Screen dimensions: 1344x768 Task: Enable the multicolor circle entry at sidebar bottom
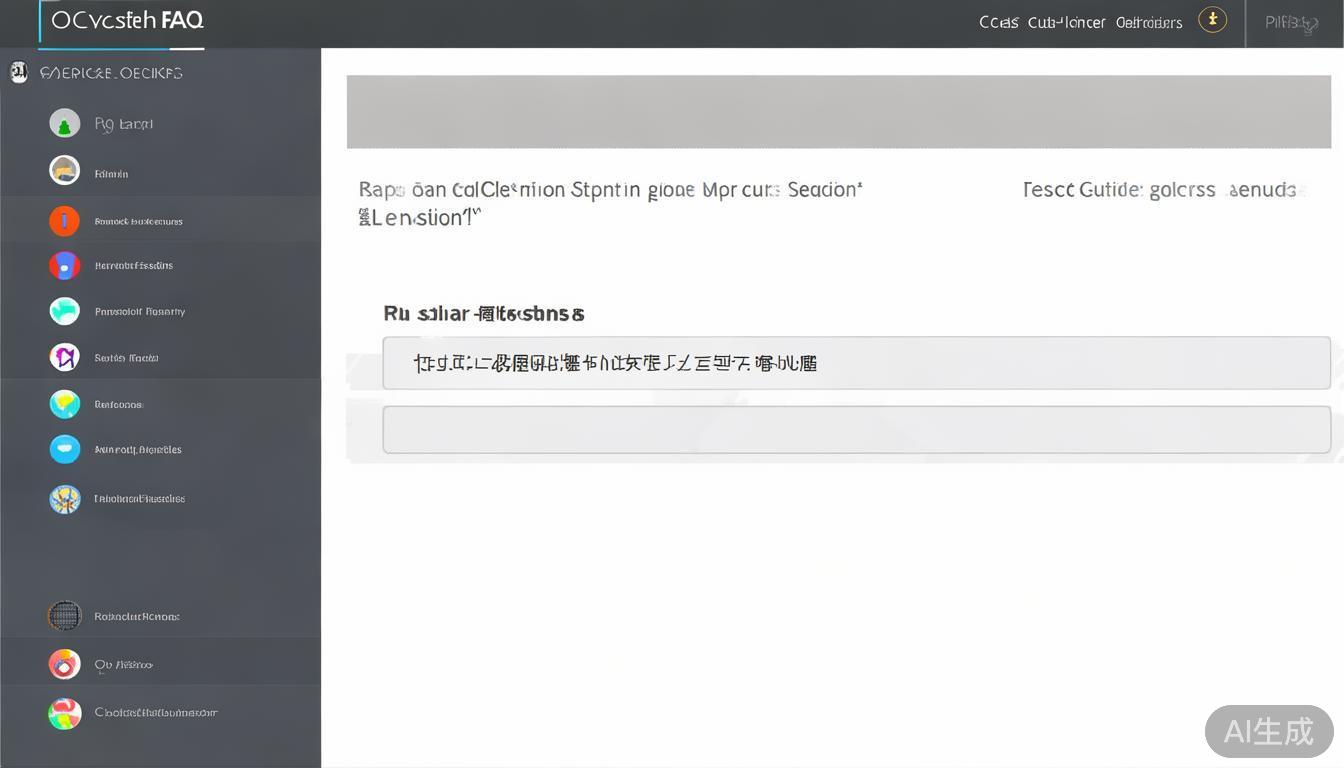[x=64, y=712]
